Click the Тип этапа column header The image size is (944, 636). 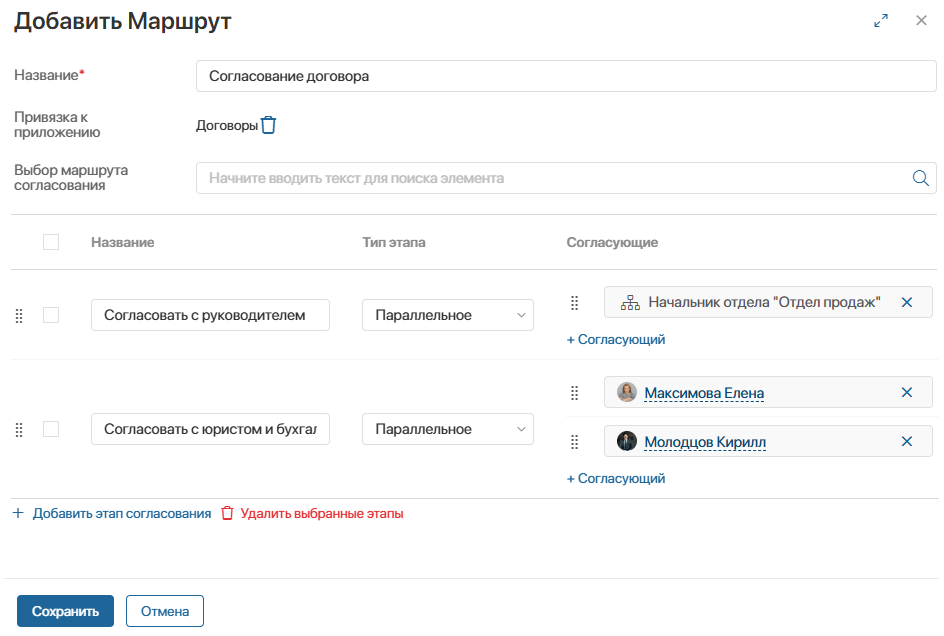394,242
